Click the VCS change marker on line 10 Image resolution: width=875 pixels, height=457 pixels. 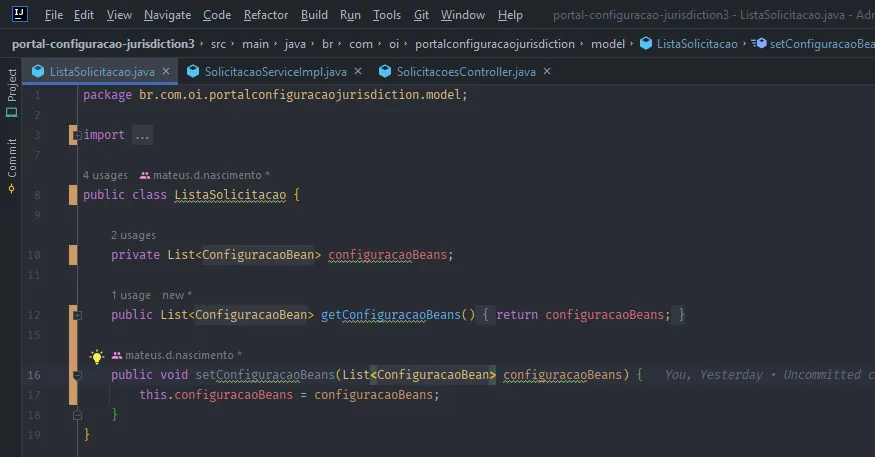[x=73, y=255]
